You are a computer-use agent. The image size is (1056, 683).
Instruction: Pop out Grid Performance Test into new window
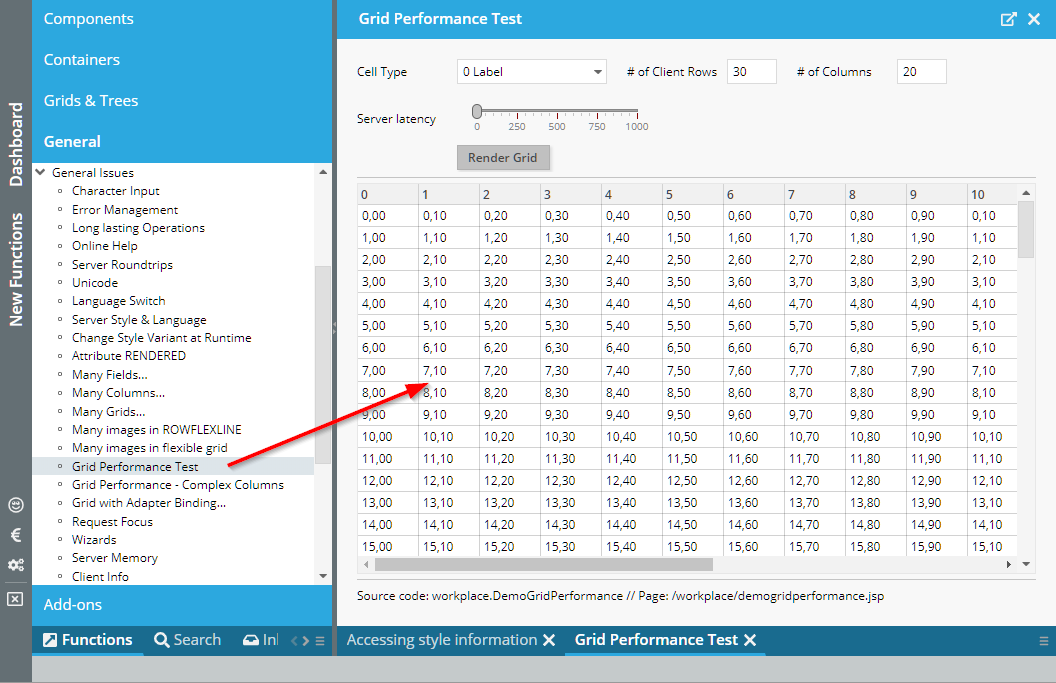pyautogui.click(x=1009, y=19)
